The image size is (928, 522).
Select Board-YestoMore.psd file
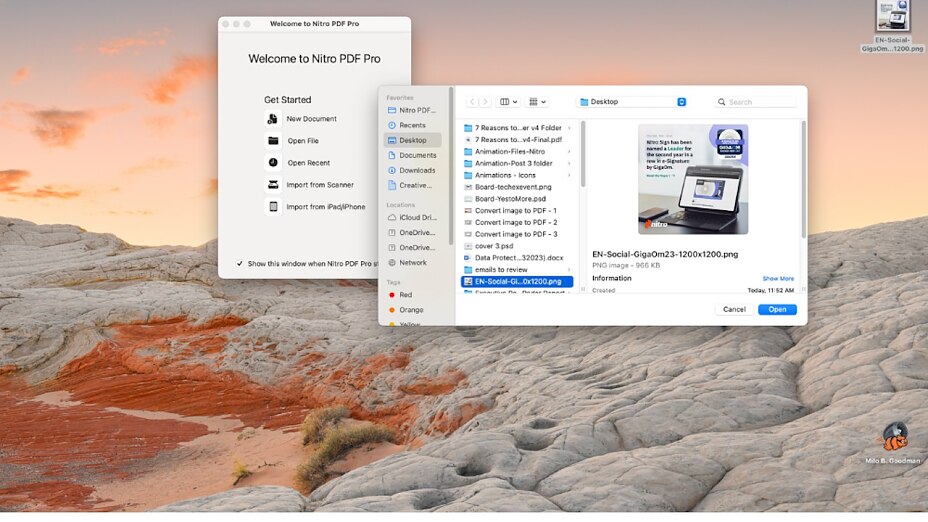[x=517, y=199]
